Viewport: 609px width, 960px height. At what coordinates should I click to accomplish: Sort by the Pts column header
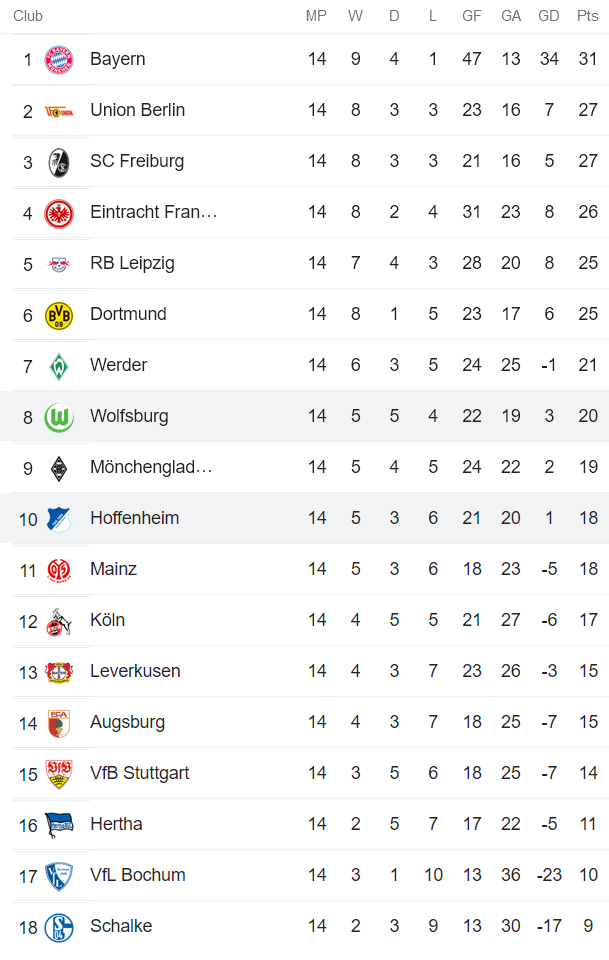tap(587, 15)
